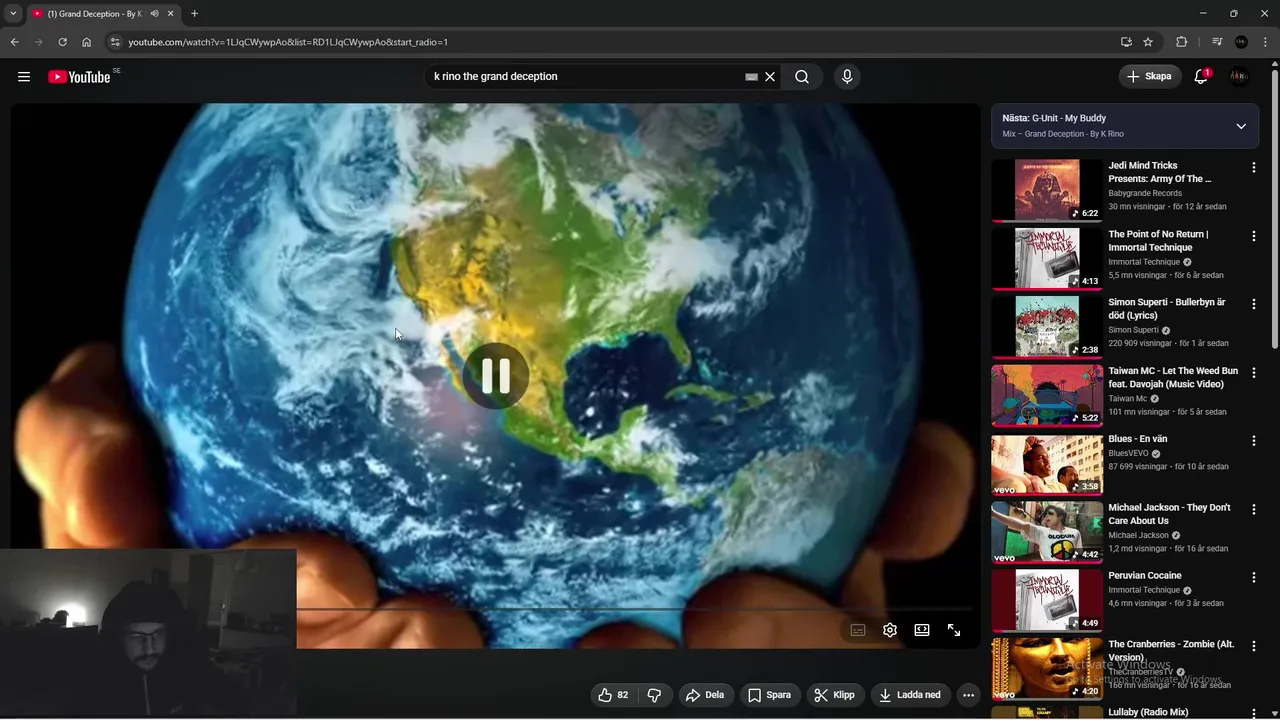Play The Point of No Return thumbnail
The image size is (1280, 720).
1047,258
